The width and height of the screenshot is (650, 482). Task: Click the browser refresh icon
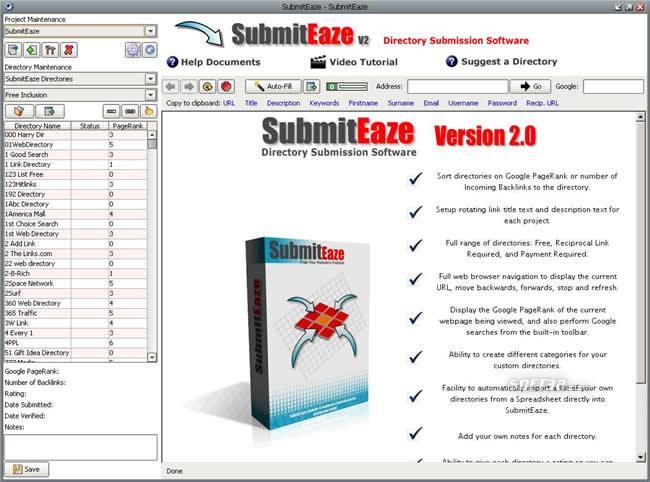(x=207, y=87)
